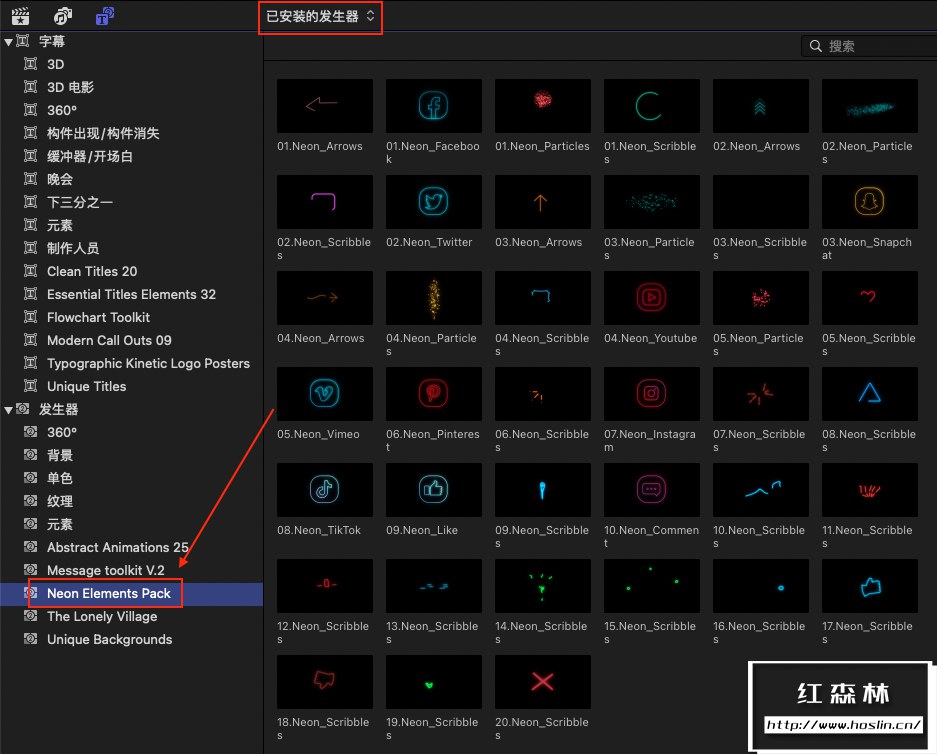This screenshot has width=937, height=754.
Task: Select the 构件出现/构件消失 category
Action: [x=131, y=133]
